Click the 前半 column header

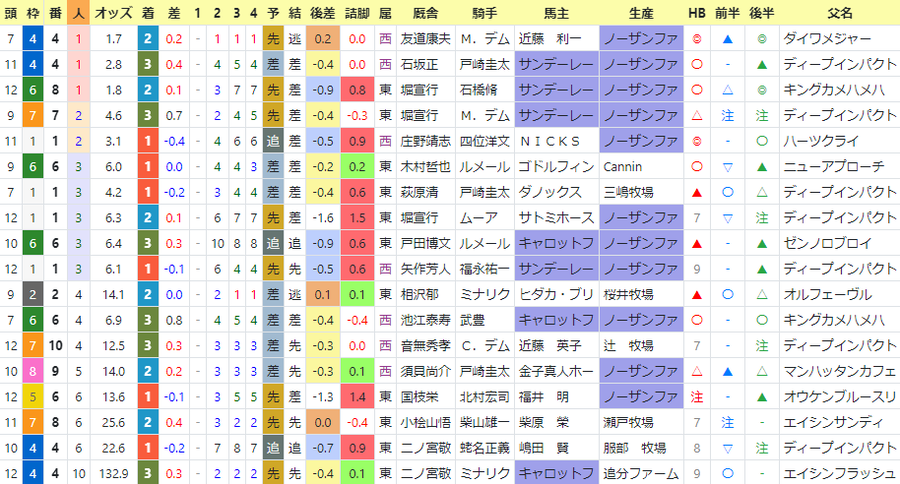[727, 13]
